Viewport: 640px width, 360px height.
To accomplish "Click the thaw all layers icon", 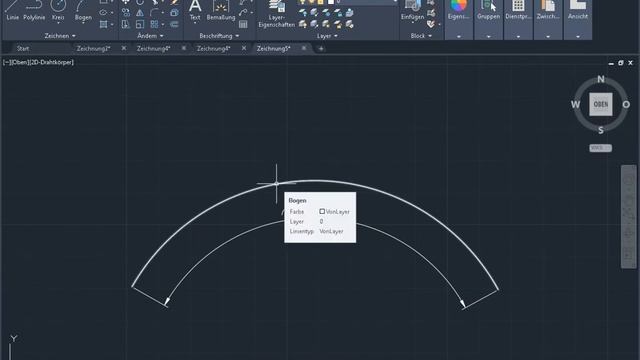I will 326,24.
